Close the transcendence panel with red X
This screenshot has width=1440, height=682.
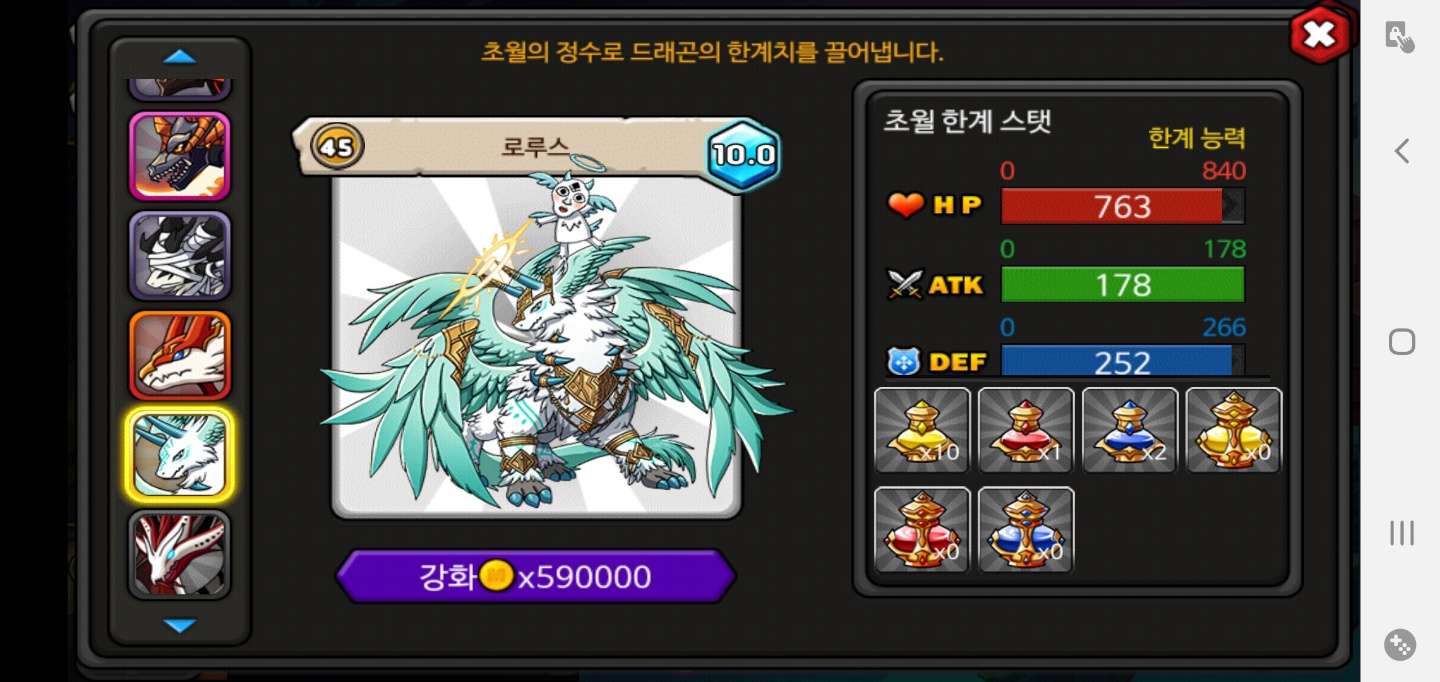(1320, 35)
